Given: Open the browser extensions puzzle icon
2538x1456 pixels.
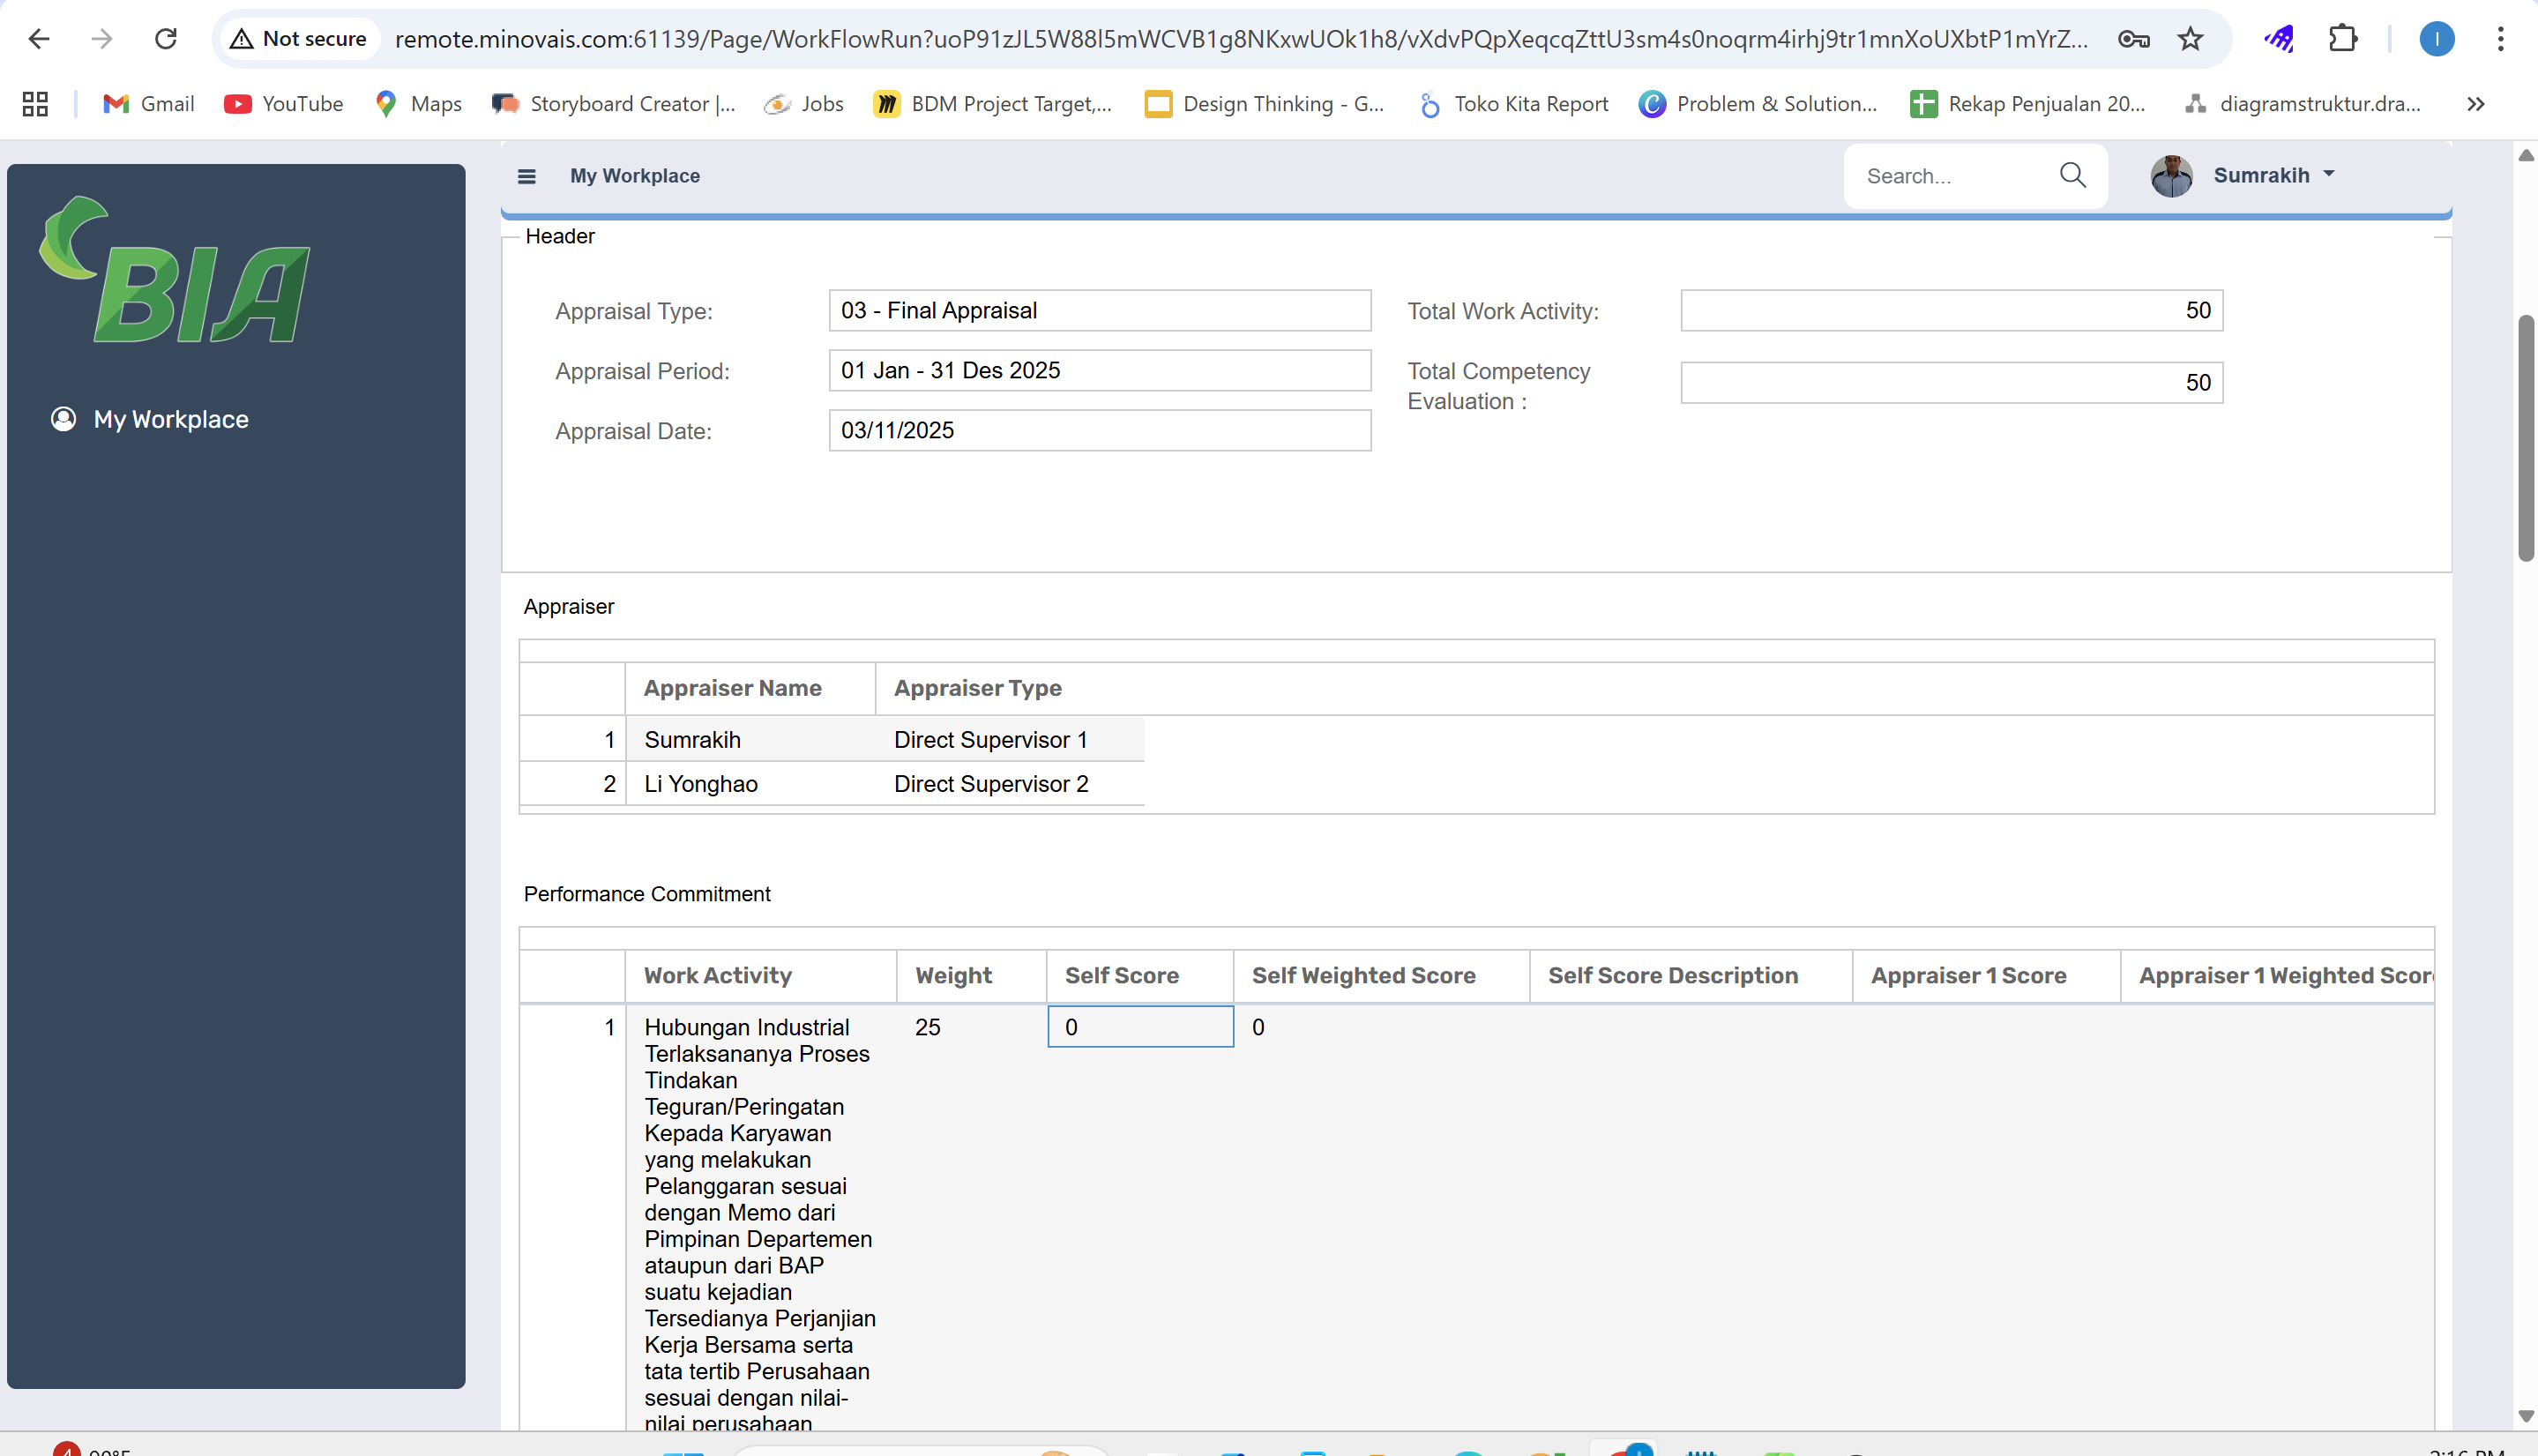Looking at the screenshot, I should pos(2342,39).
